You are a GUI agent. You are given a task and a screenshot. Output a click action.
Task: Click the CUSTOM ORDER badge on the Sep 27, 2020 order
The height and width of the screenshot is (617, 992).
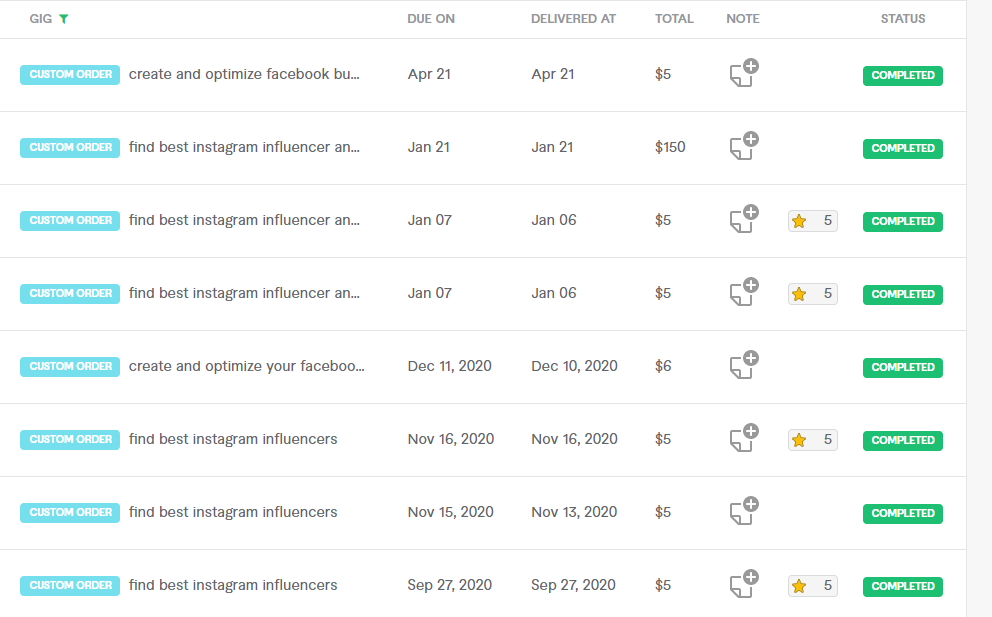70,586
